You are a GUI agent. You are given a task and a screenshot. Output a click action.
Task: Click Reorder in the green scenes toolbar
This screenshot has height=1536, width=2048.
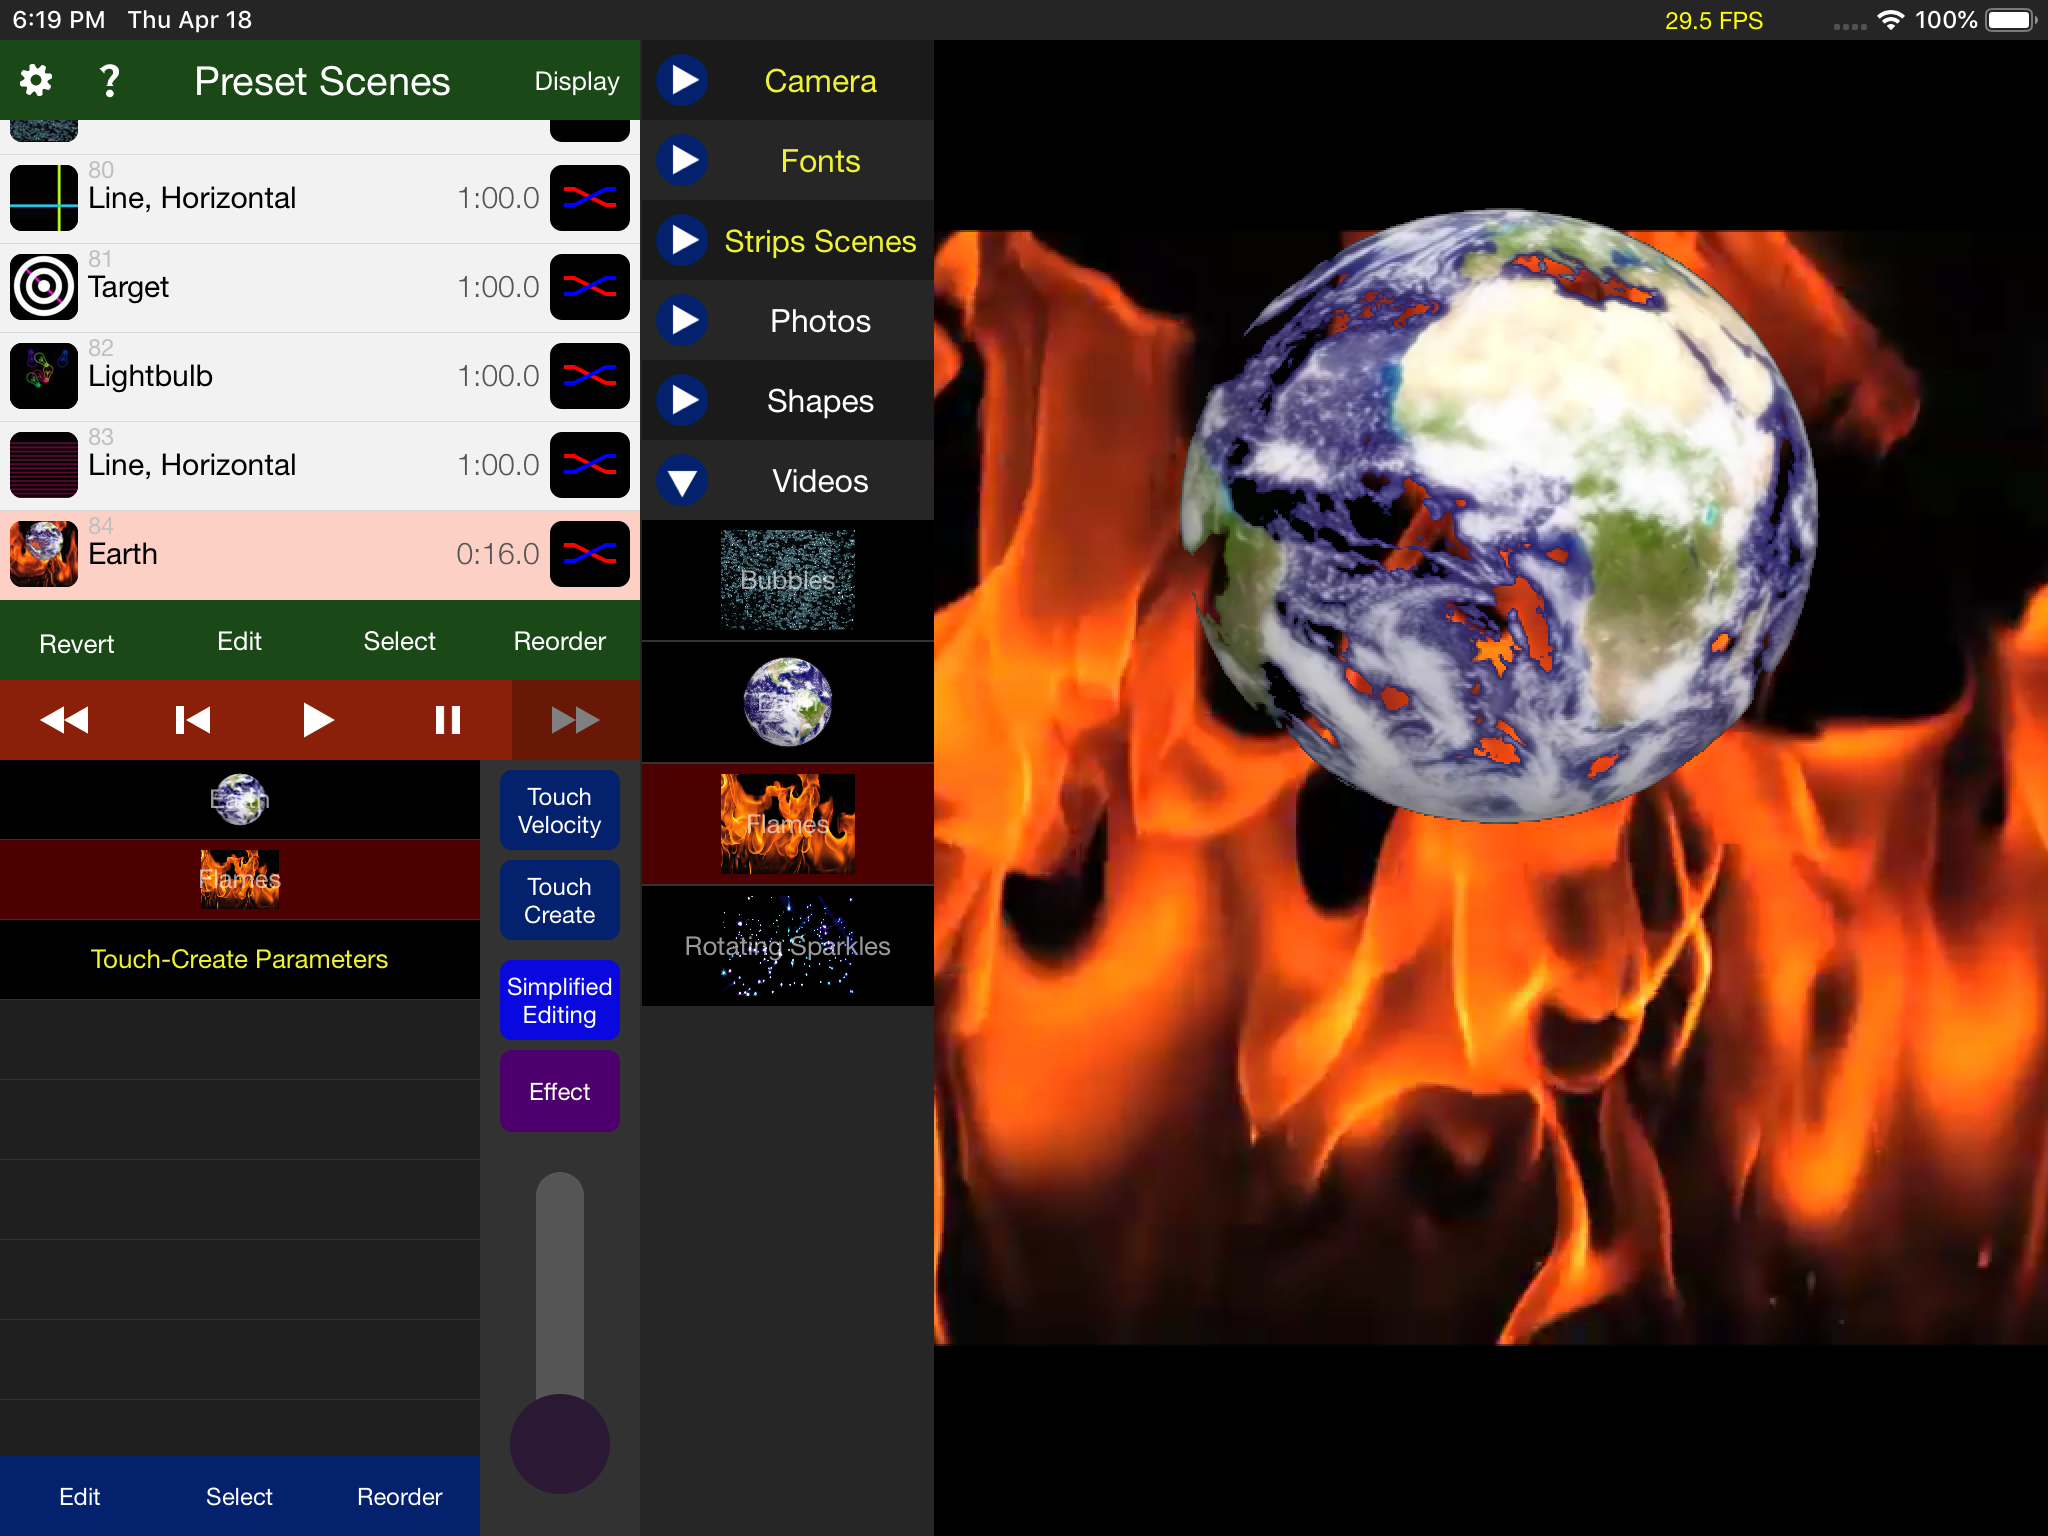click(559, 641)
